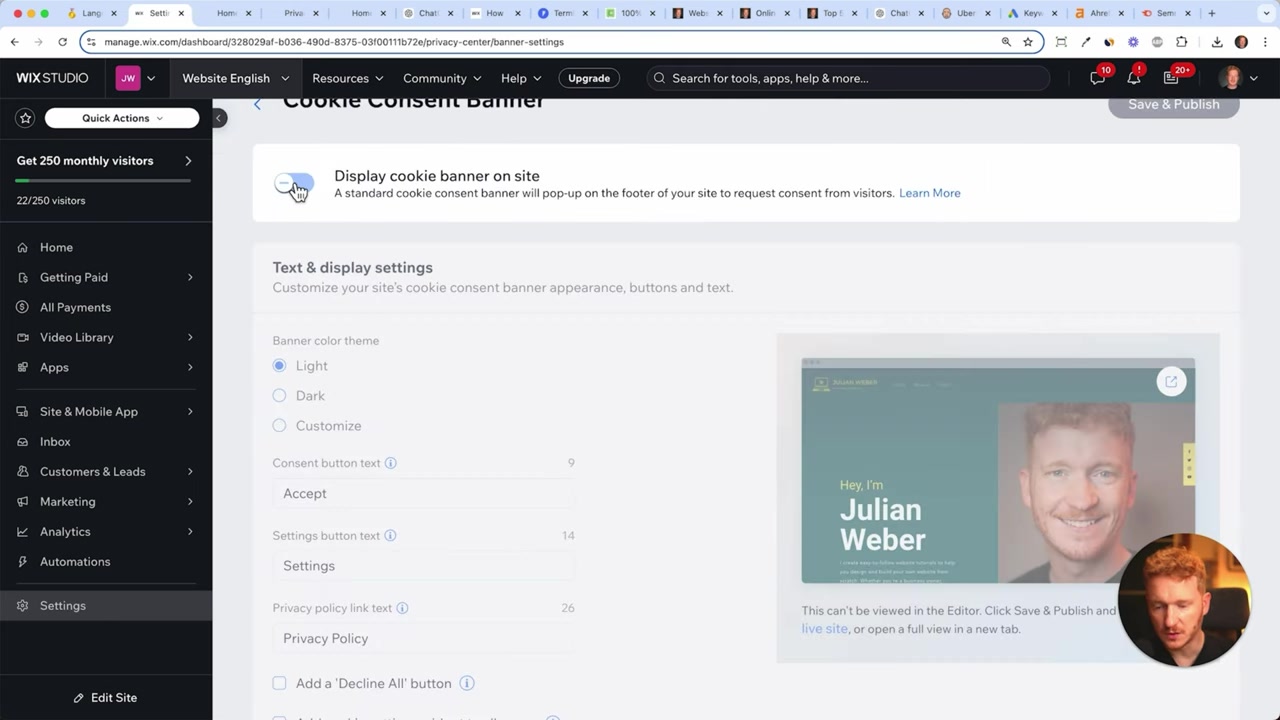Click the Privacy policy link text field
This screenshot has height=720, width=1280.
[424, 638]
